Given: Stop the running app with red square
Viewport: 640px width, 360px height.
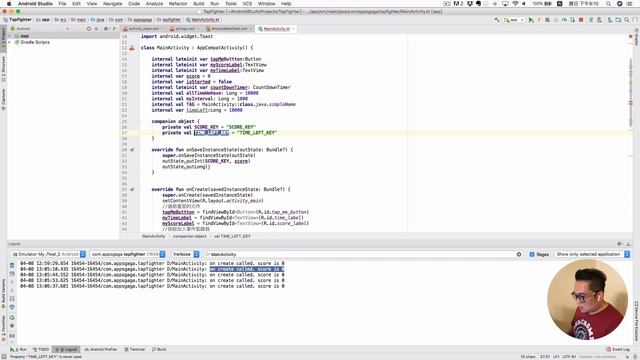Looking at the screenshot, I should [581, 20].
